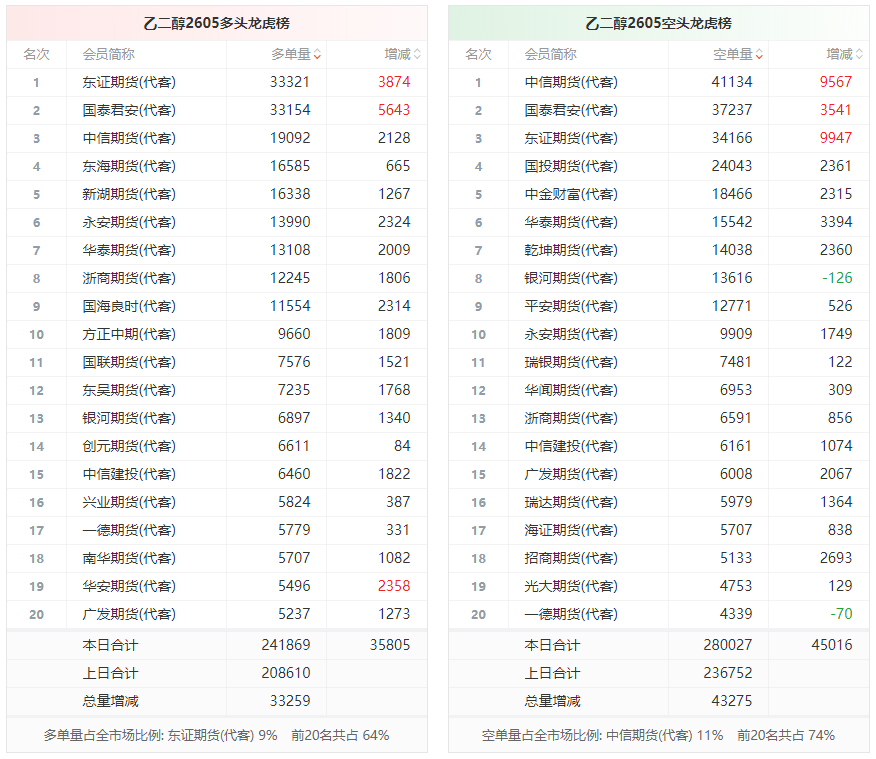Click 多单量占全市场比例 footer note
The height and width of the screenshot is (759, 876).
click(x=216, y=736)
